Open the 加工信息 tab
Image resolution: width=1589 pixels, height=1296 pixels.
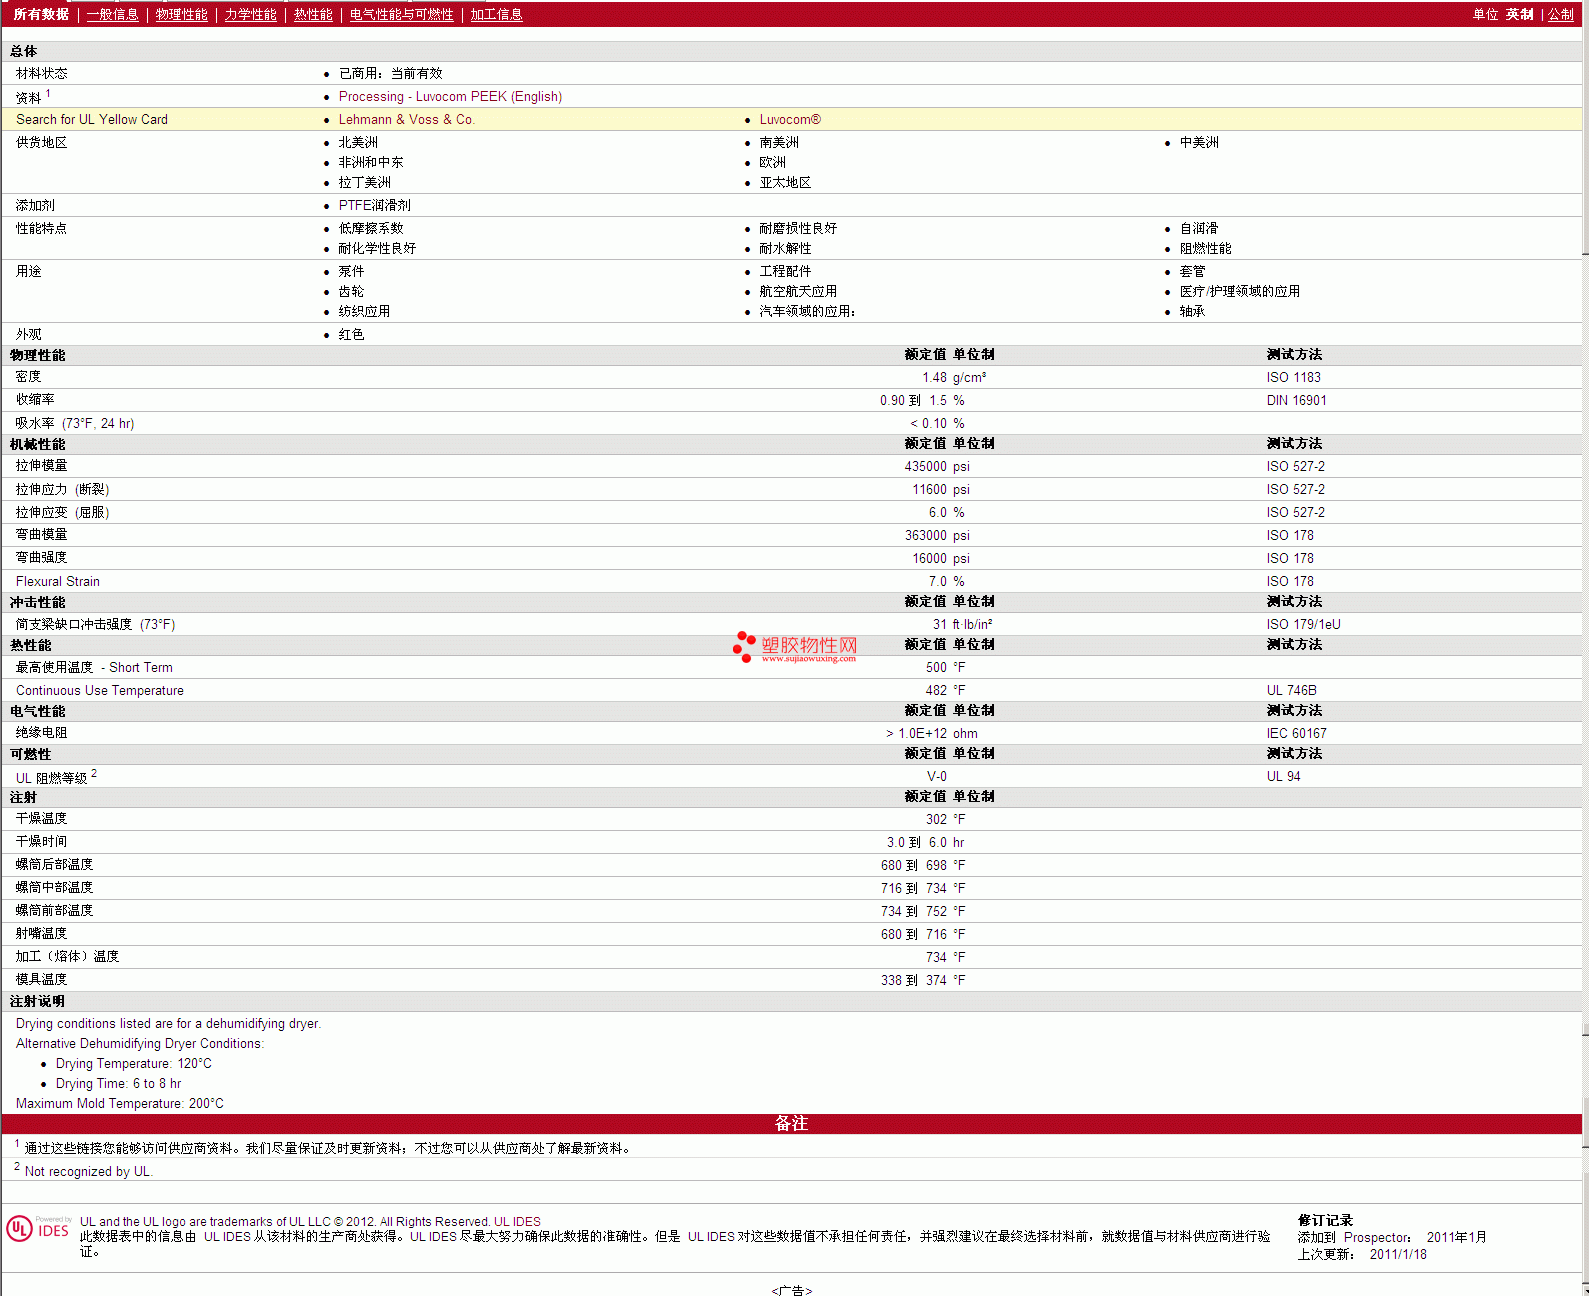click(496, 14)
